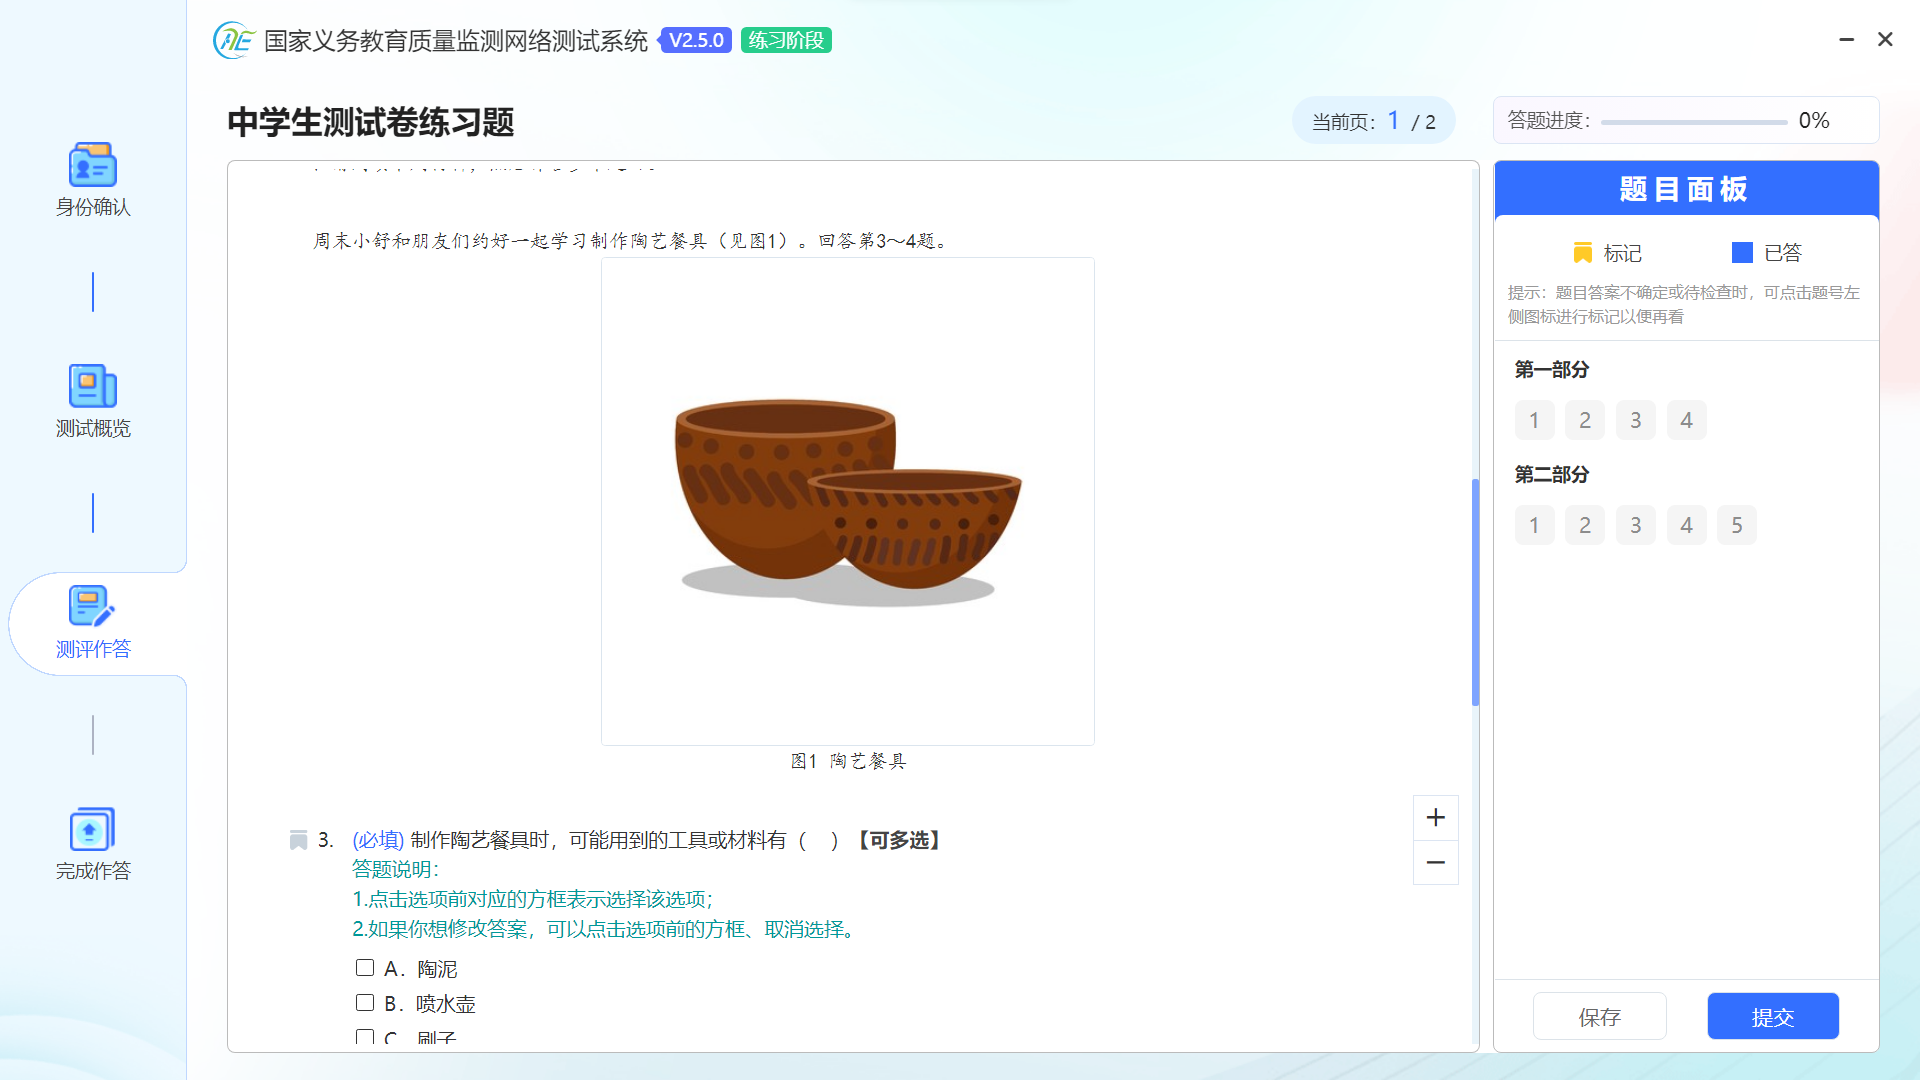Bookmark question 3 with flag icon

coord(298,840)
